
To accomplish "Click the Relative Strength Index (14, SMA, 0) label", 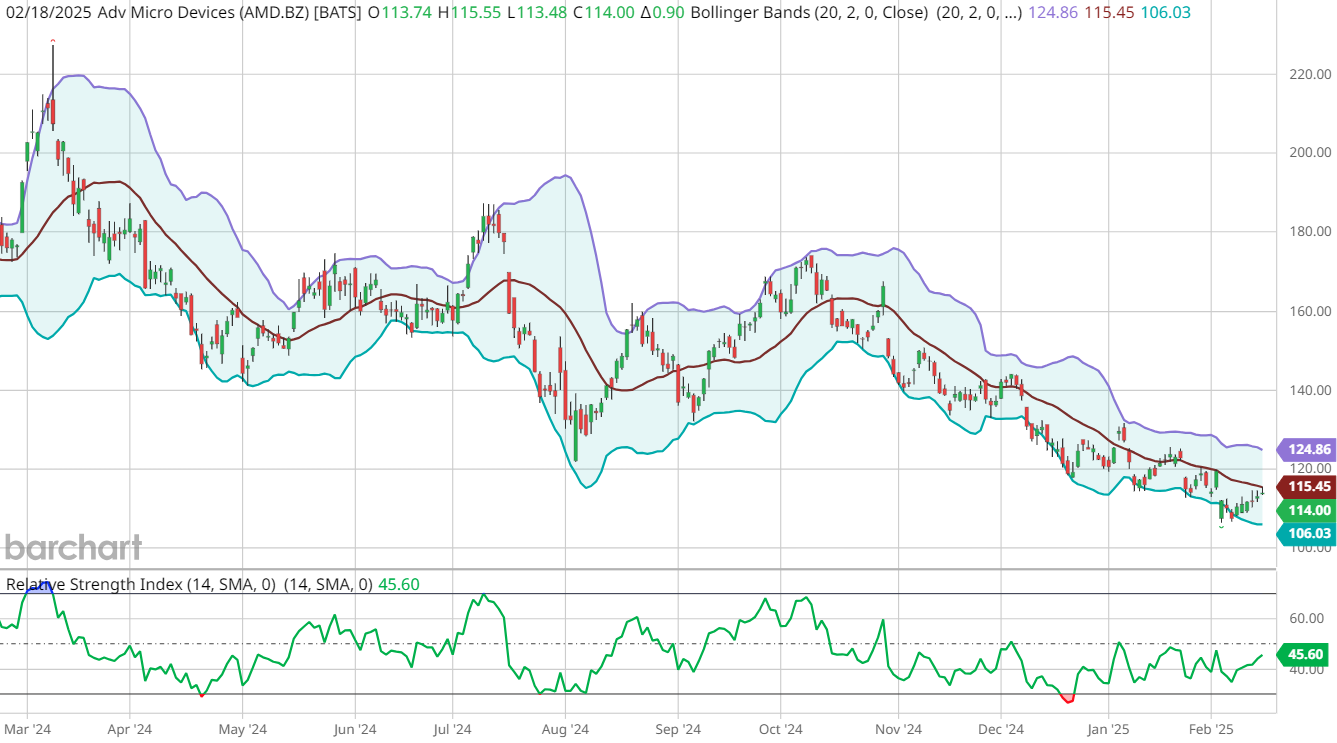I will coord(142,584).
